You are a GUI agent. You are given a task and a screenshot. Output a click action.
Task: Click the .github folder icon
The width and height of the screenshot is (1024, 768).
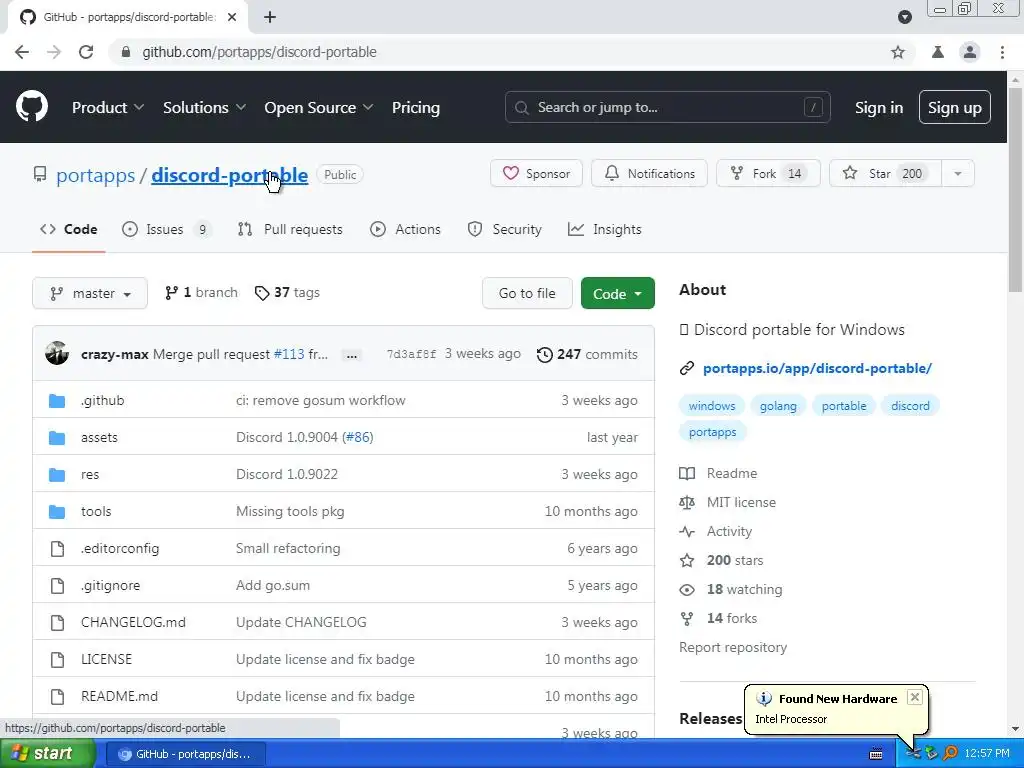coord(57,400)
